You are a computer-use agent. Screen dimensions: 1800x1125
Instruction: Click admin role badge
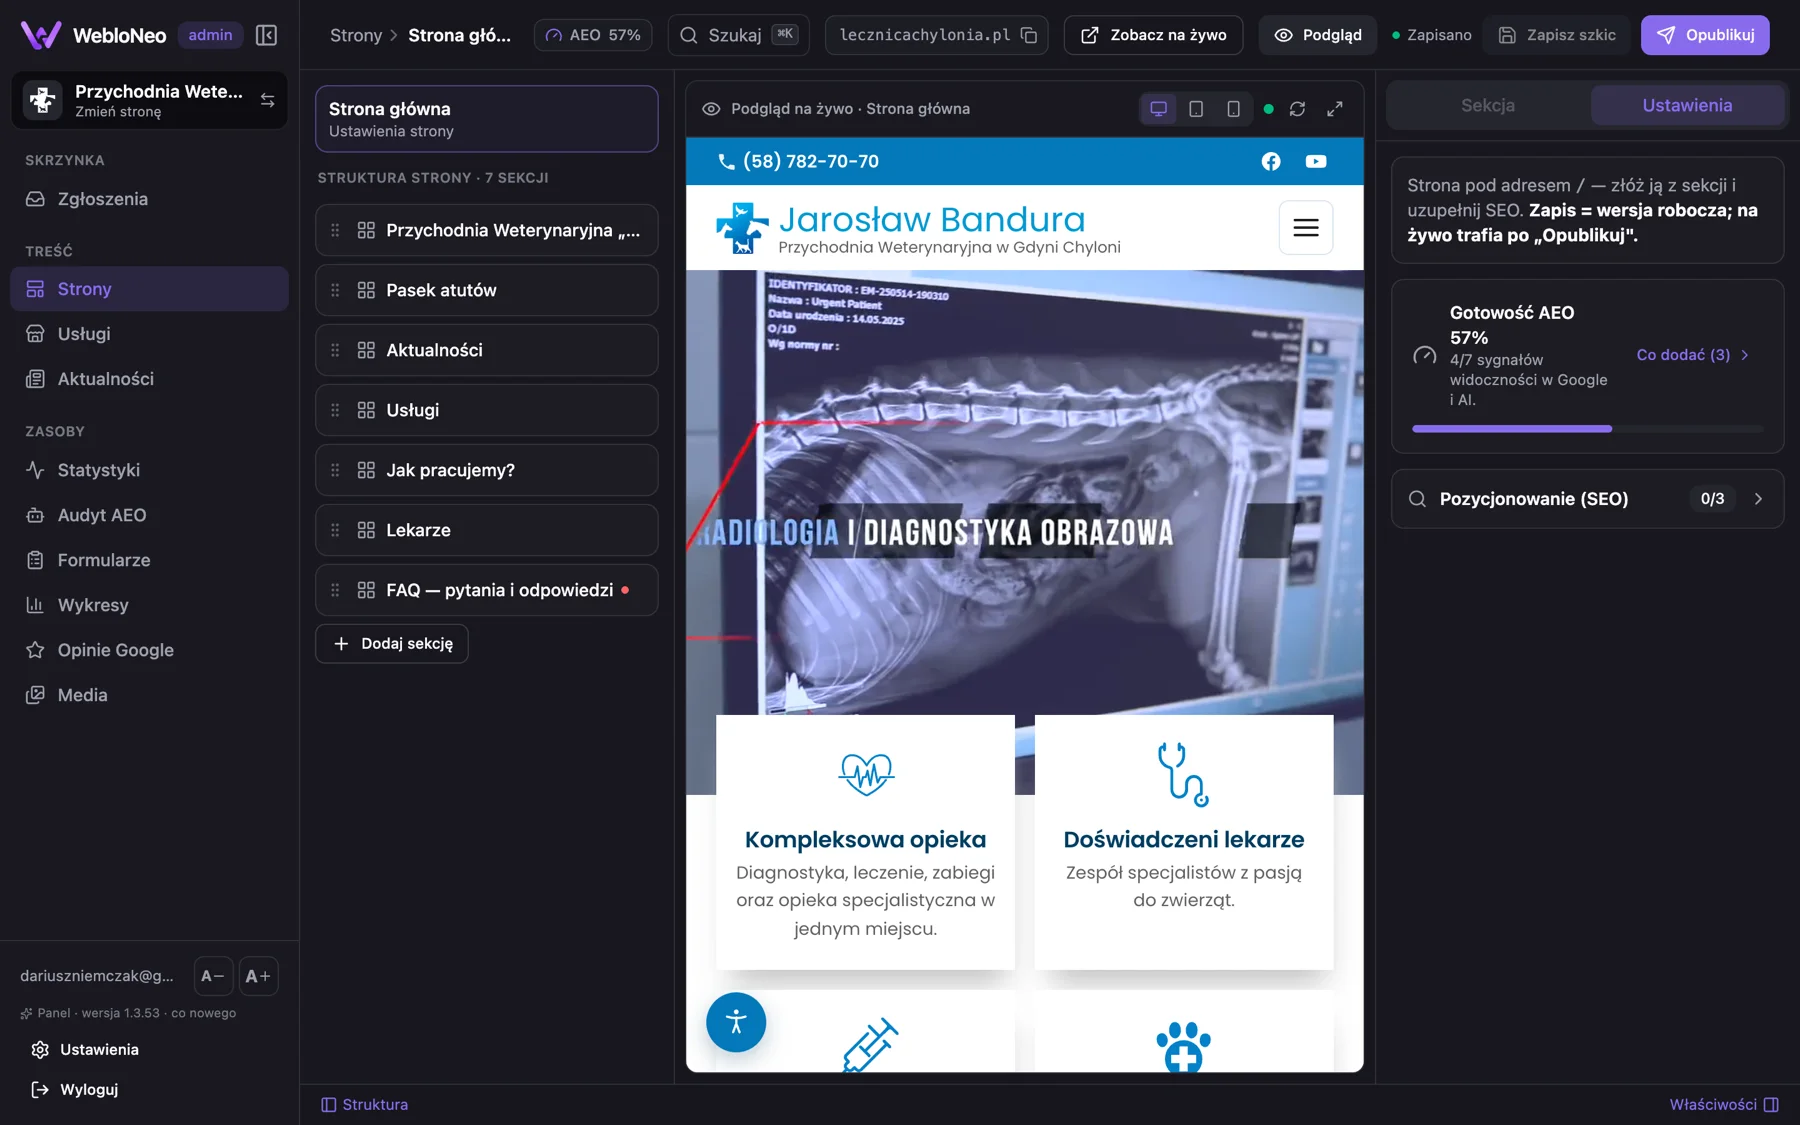210,35
